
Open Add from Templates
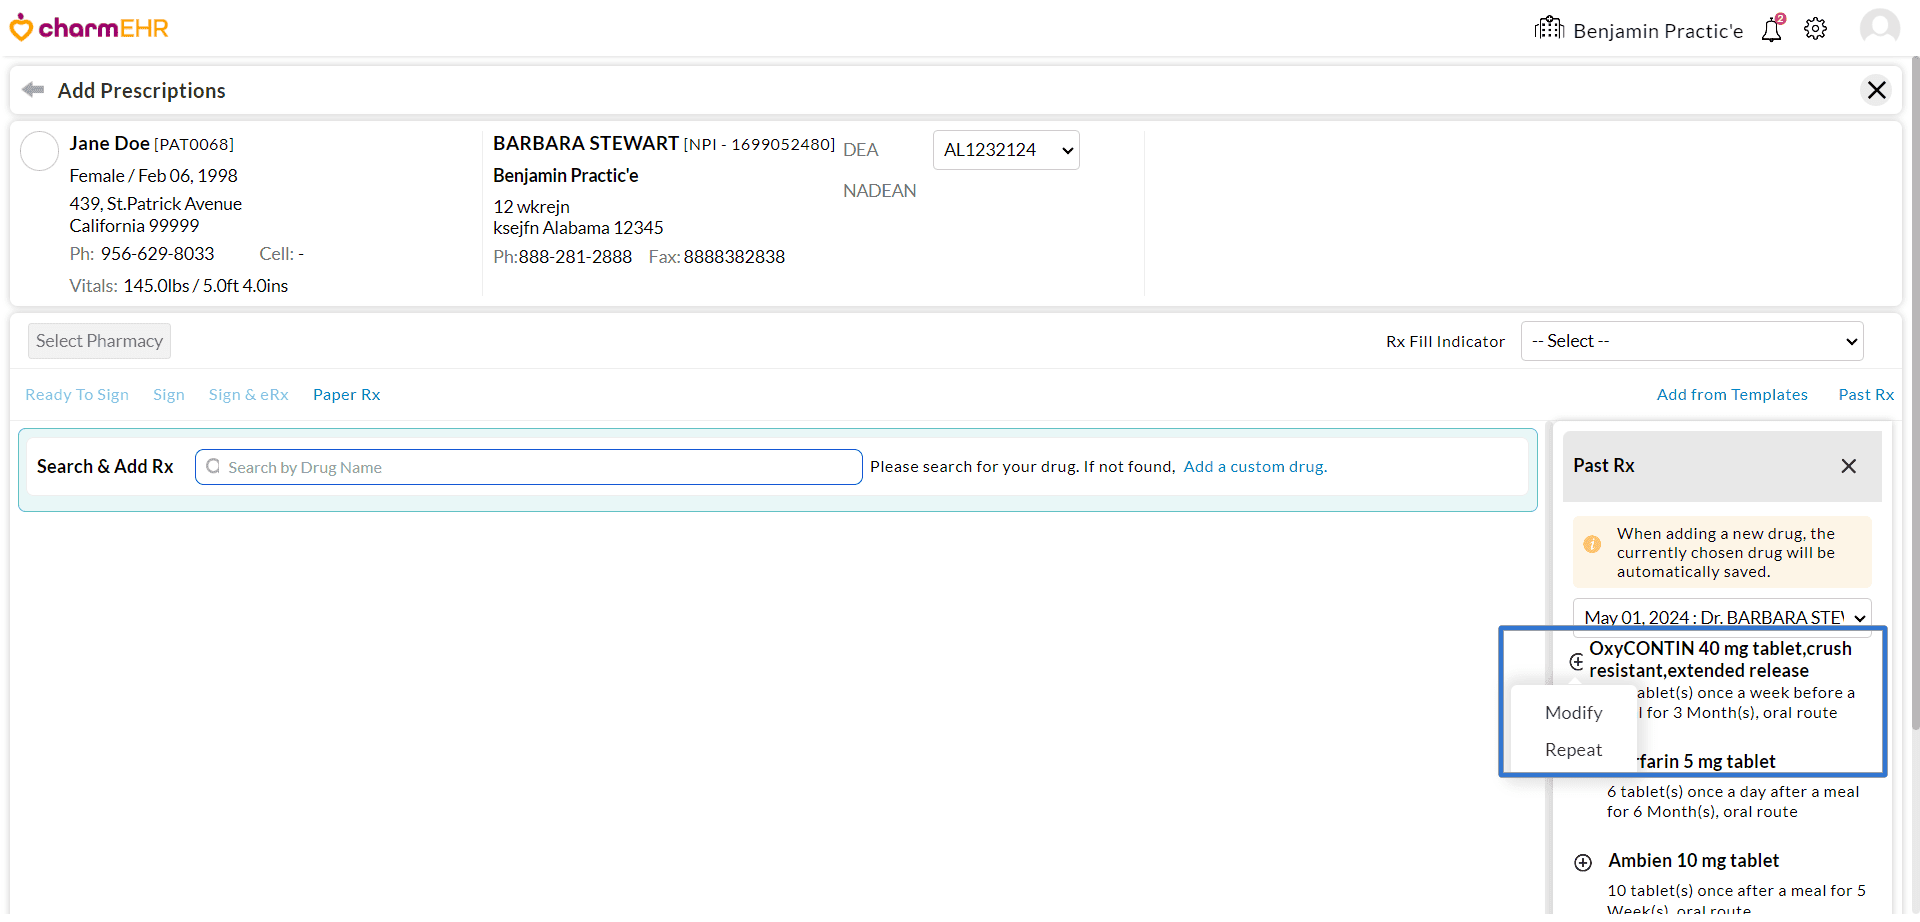pyautogui.click(x=1731, y=395)
